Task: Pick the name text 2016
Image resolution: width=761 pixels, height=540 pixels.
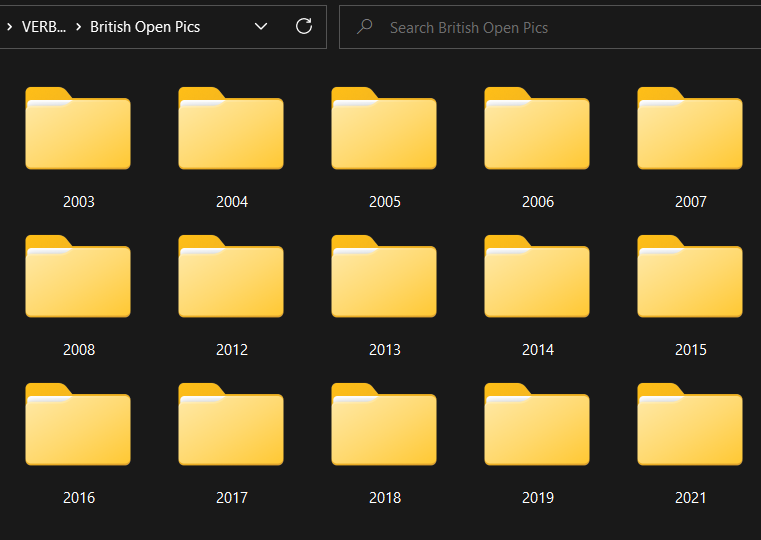Action: pyautogui.click(x=79, y=497)
